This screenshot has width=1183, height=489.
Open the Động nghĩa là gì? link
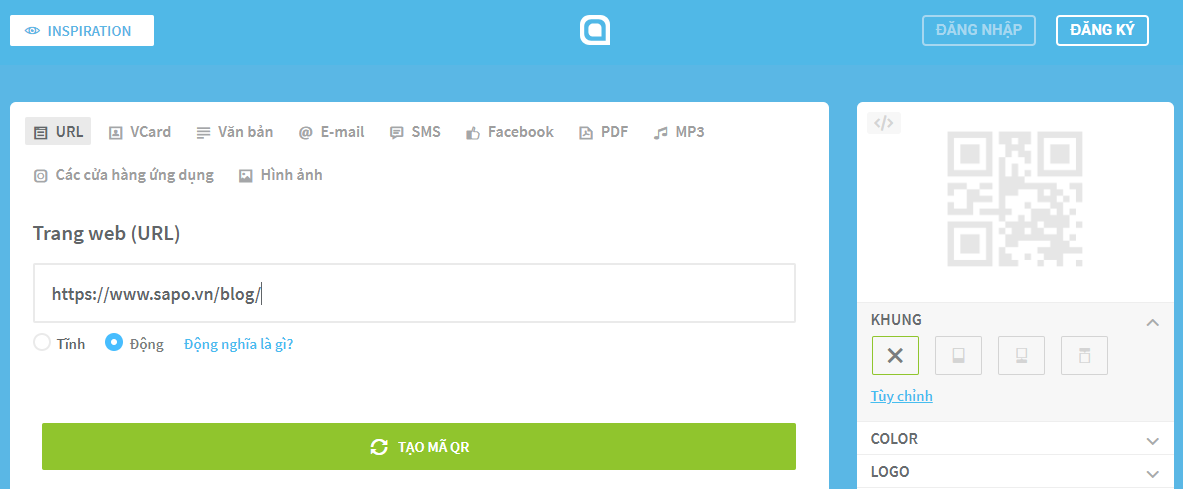[238, 344]
